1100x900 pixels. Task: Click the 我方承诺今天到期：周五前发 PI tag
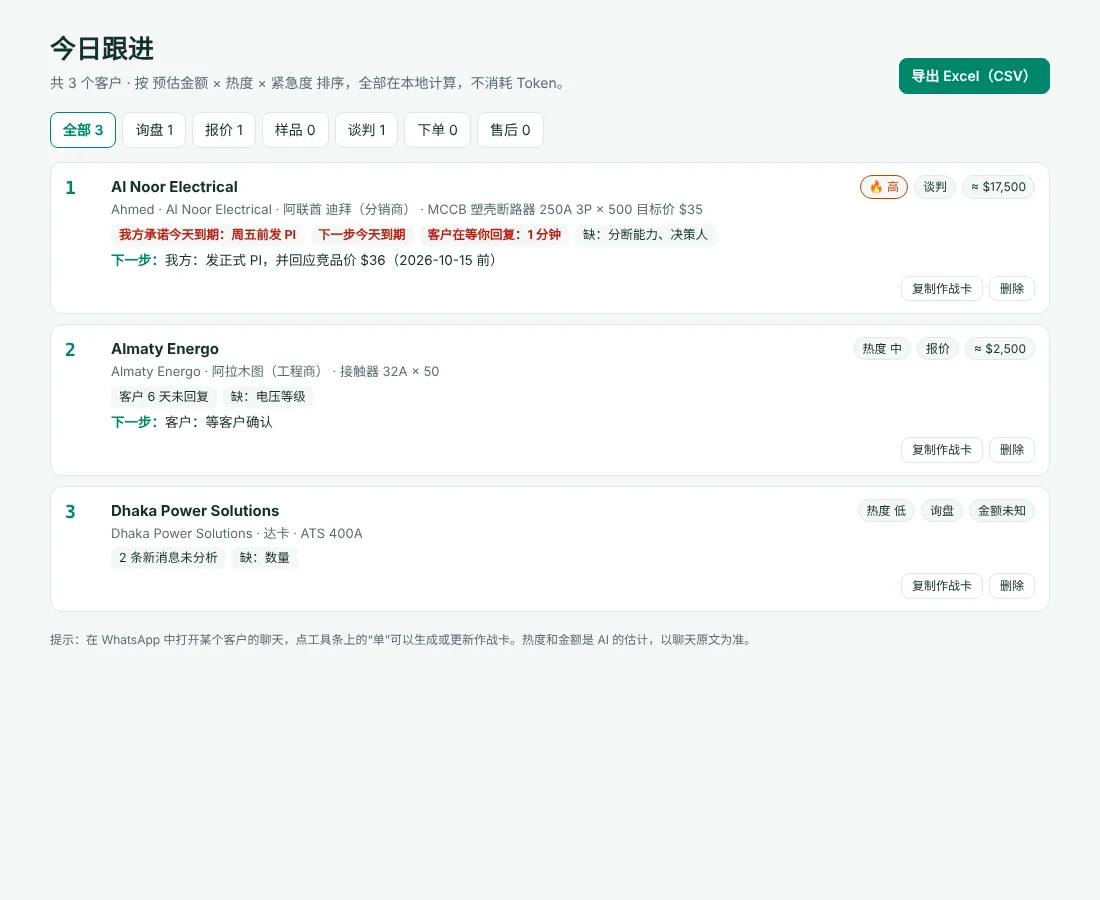click(208, 234)
